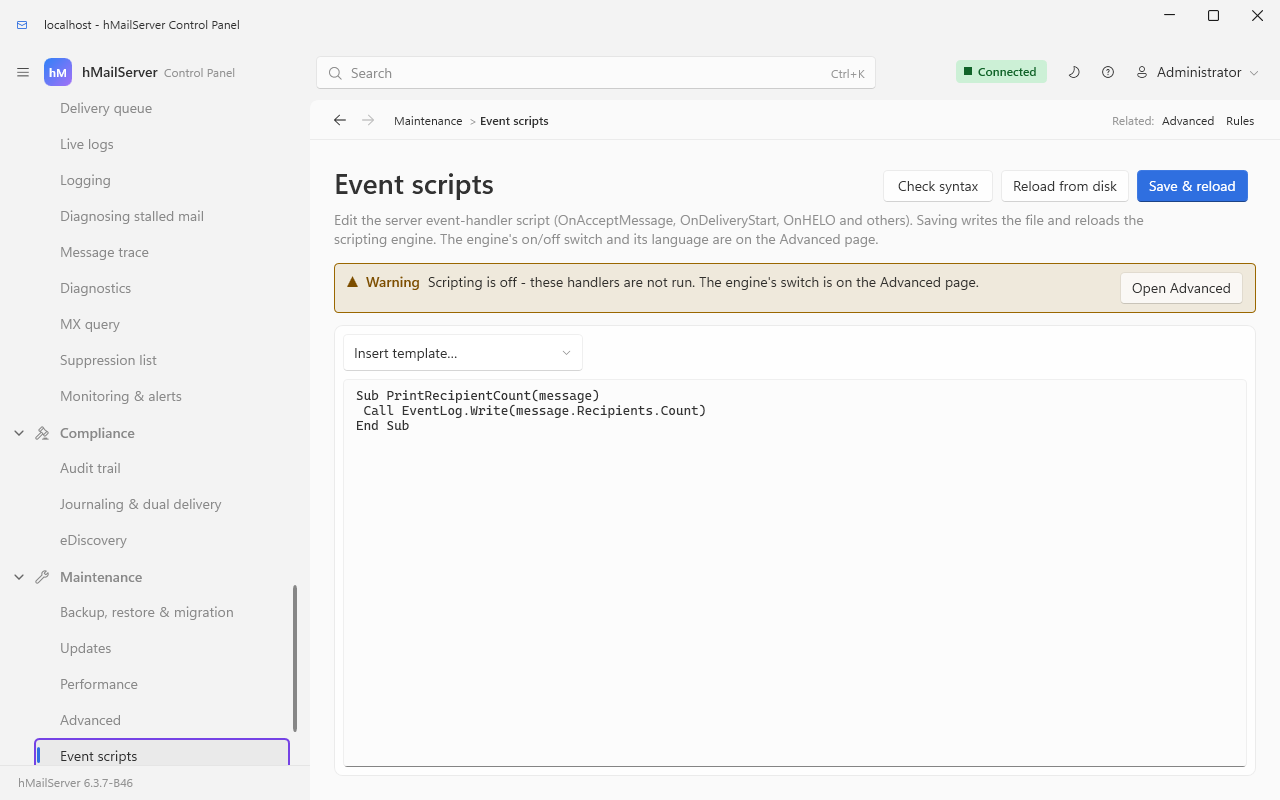Click the Check syntax button
This screenshot has width=1280, height=800.
938,186
